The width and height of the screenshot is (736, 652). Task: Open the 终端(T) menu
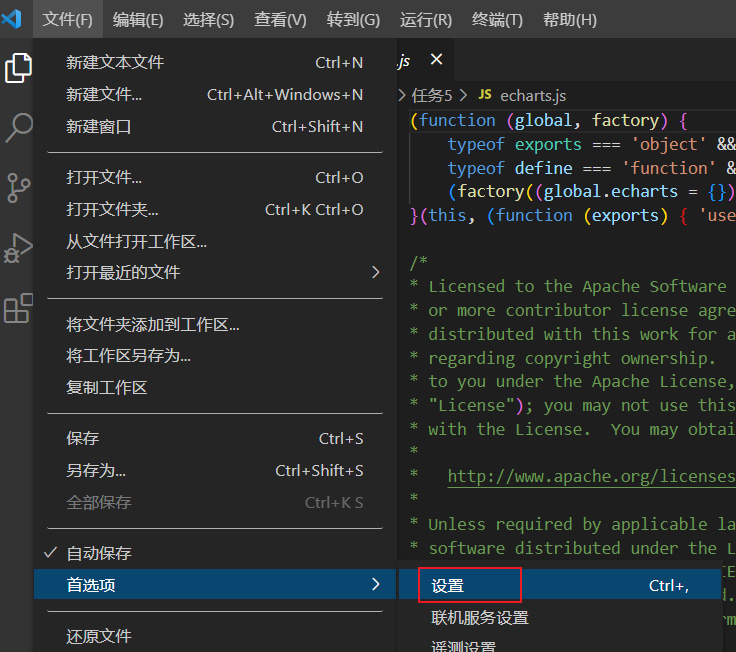[x=497, y=20]
